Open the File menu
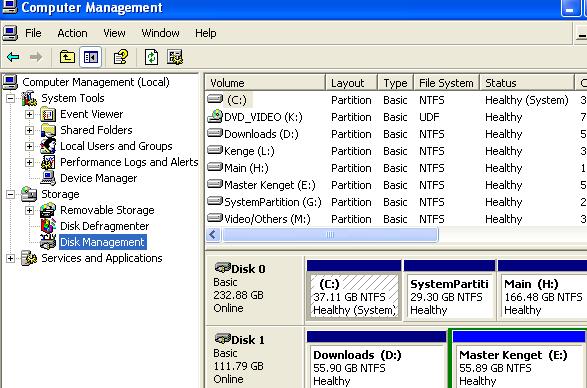587x388 pixels. pos(33,33)
